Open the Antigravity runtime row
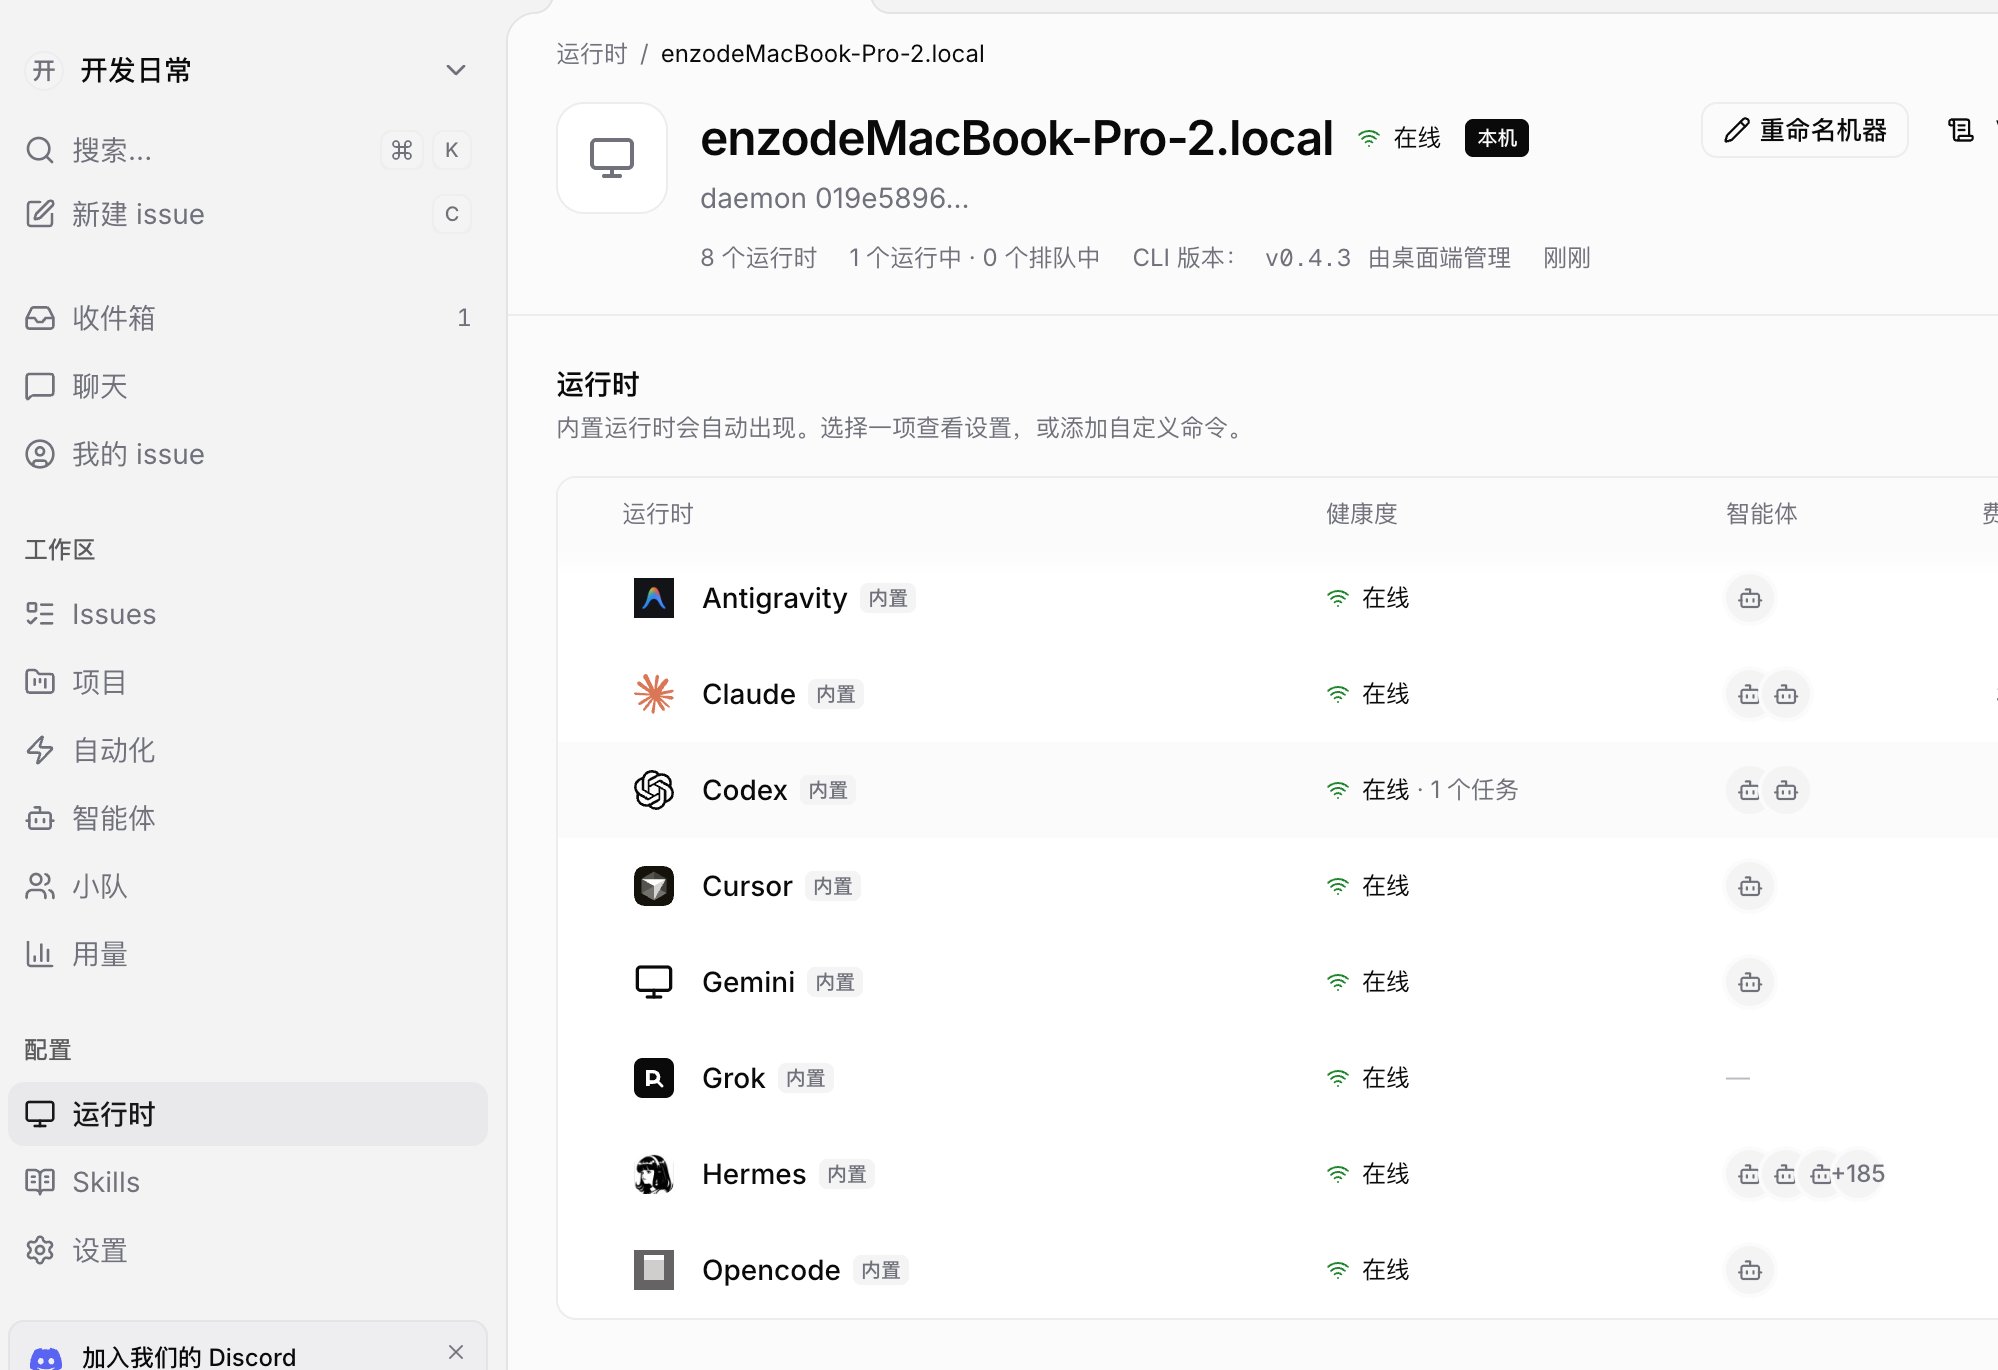Screen dimensions: 1998x1370 (x=1278, y=598)
